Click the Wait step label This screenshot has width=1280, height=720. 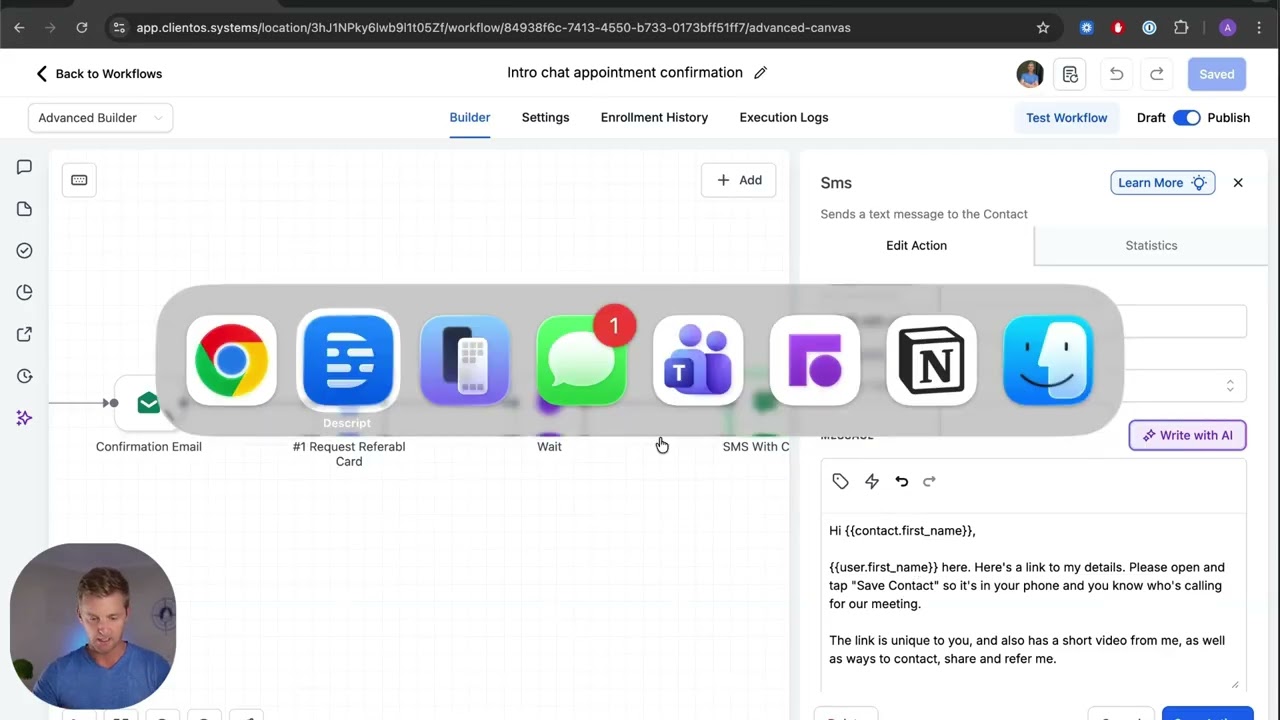[549, 447]
